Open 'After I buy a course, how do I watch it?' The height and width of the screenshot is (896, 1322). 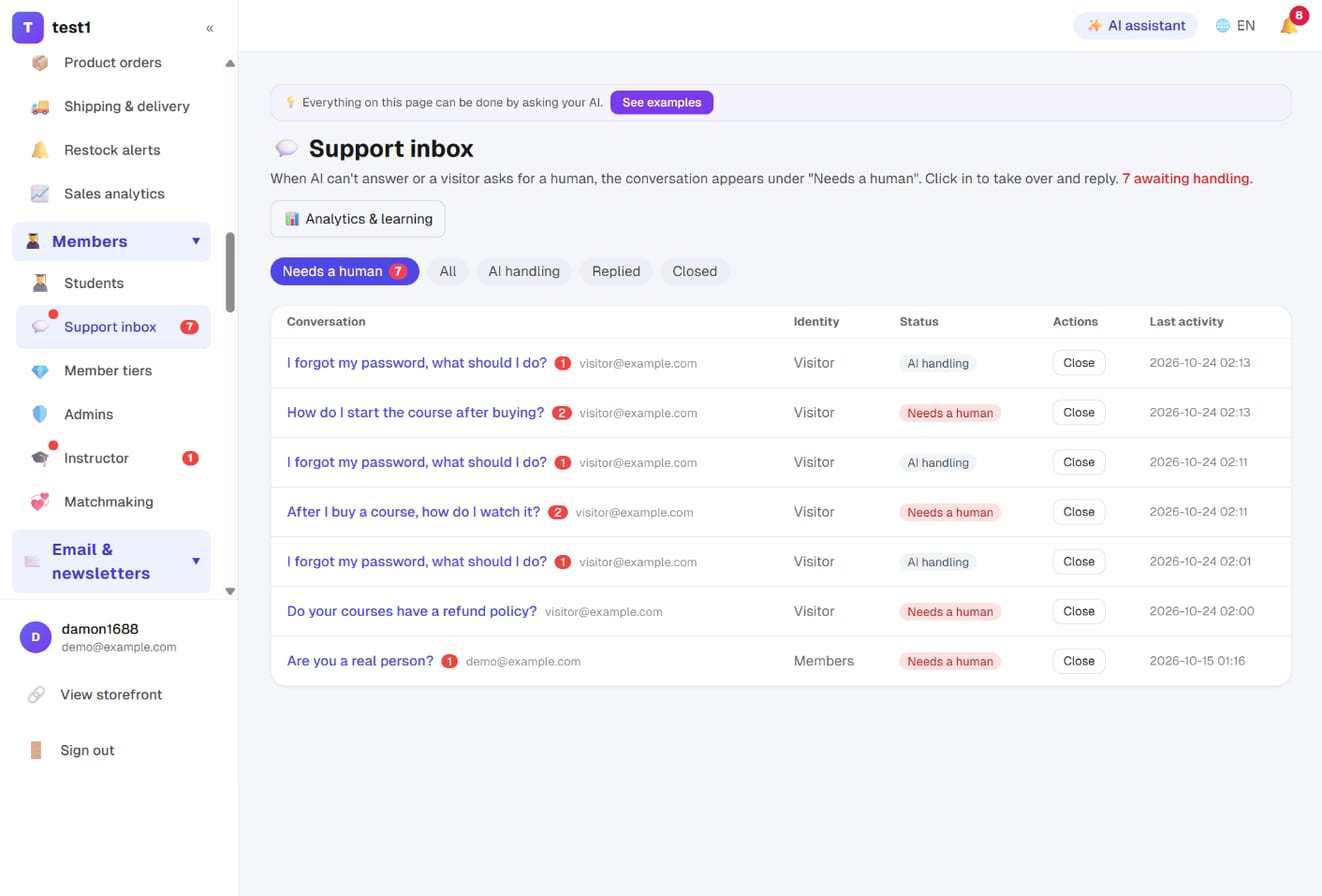[413, 512]
